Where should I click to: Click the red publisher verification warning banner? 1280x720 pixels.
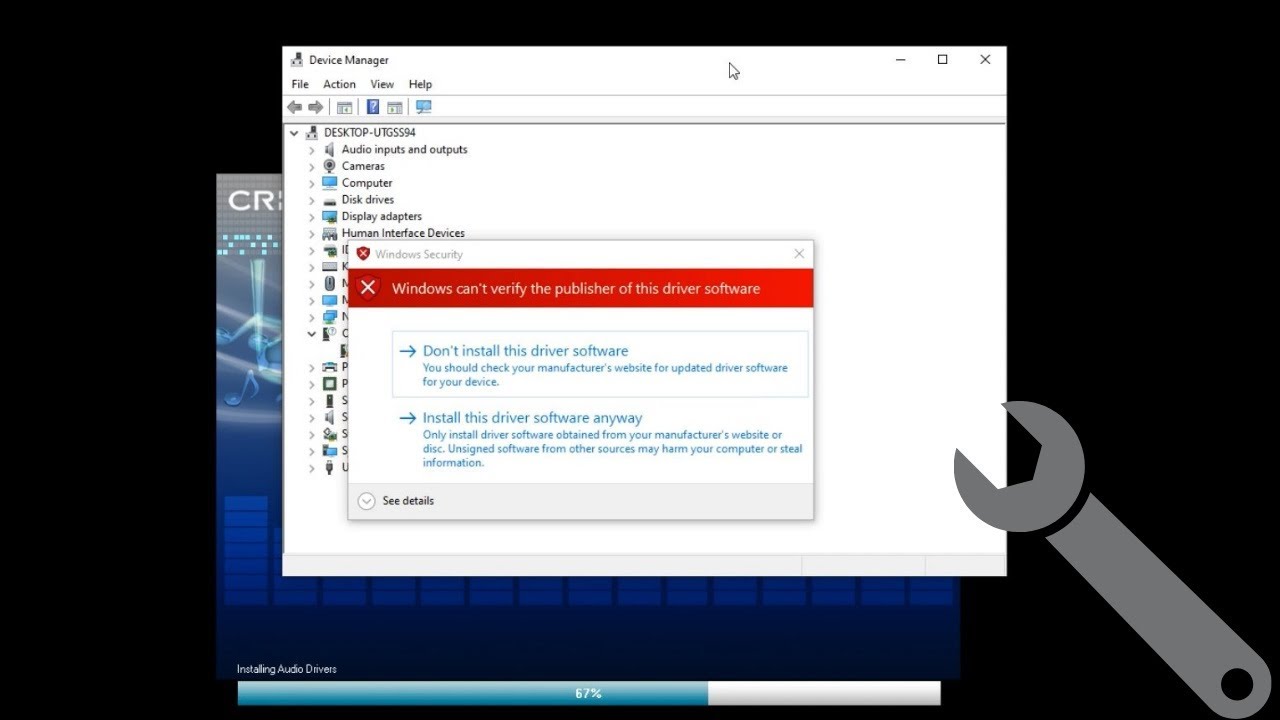pyautogui.click(x=581, y=288)
